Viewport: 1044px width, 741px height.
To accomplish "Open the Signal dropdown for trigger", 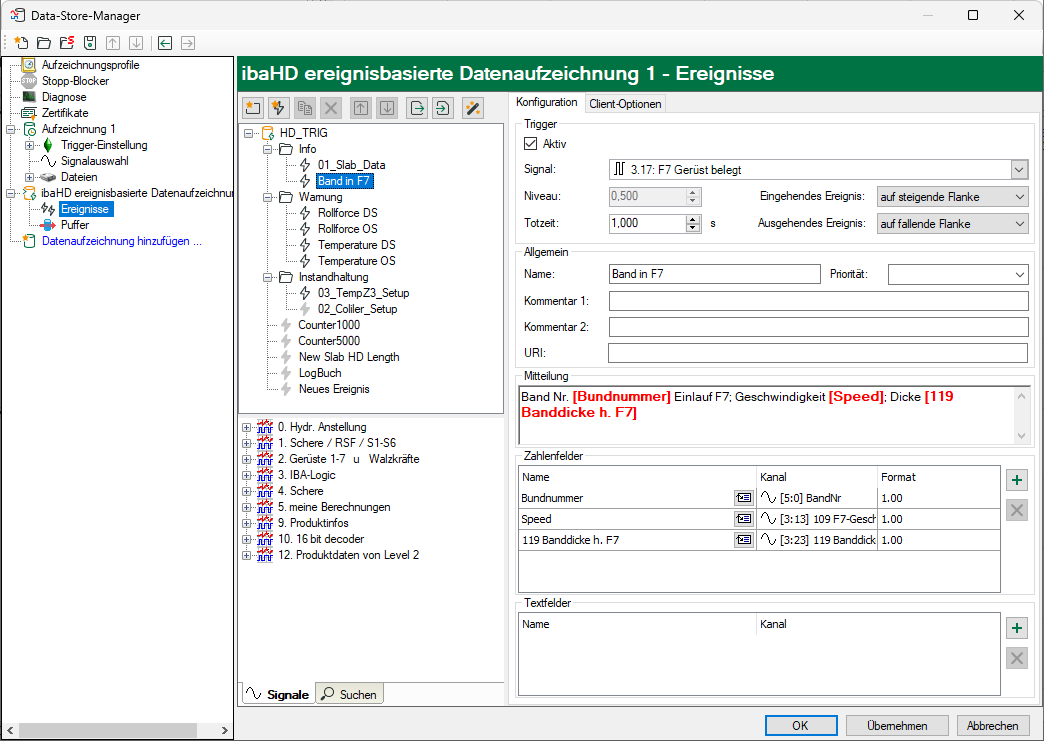I will (1019, 170).
